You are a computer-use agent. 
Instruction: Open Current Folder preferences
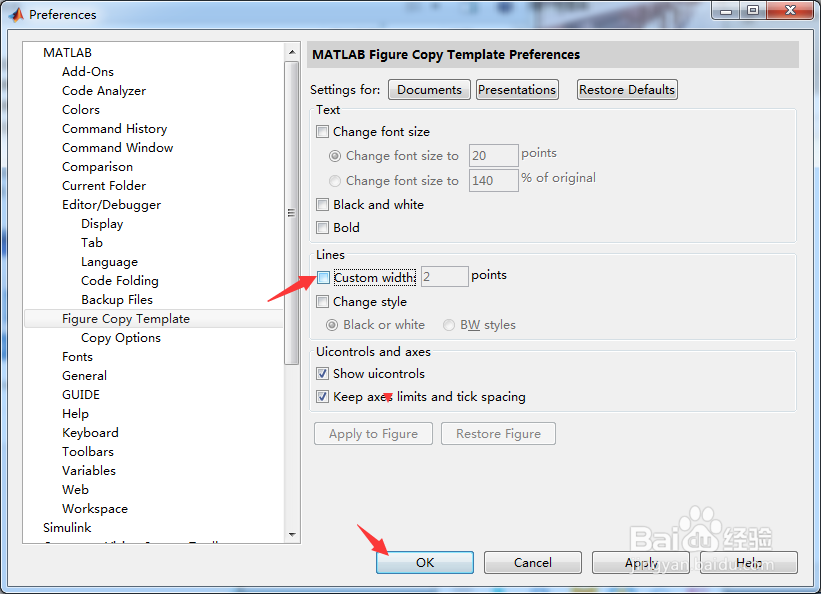(104, 185)
